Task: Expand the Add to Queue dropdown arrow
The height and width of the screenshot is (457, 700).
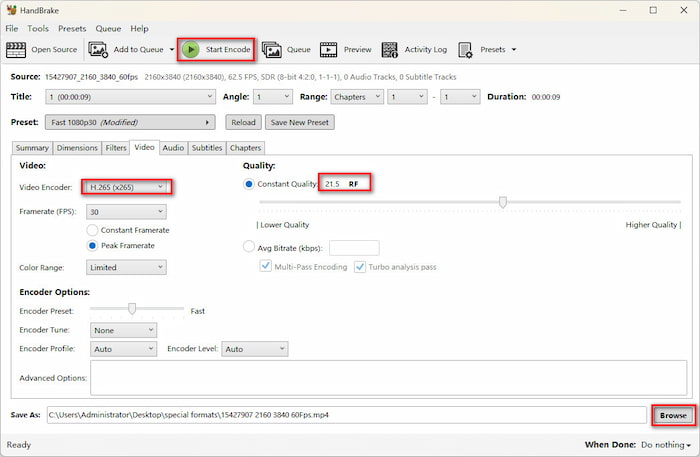Action: click(x=172, y=50)
